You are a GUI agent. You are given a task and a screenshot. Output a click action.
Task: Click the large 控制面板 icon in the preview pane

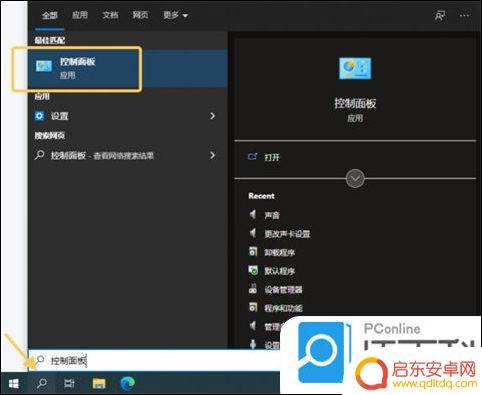tap(355, 68)
